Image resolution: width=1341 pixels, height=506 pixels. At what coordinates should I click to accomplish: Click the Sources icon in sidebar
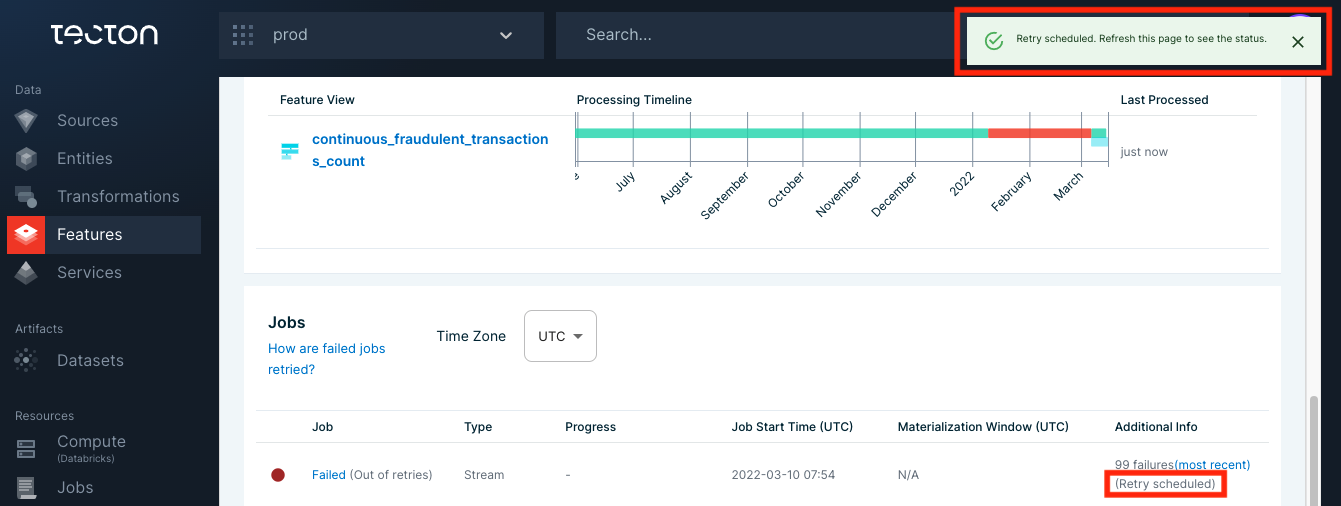[x=26, y=121]
